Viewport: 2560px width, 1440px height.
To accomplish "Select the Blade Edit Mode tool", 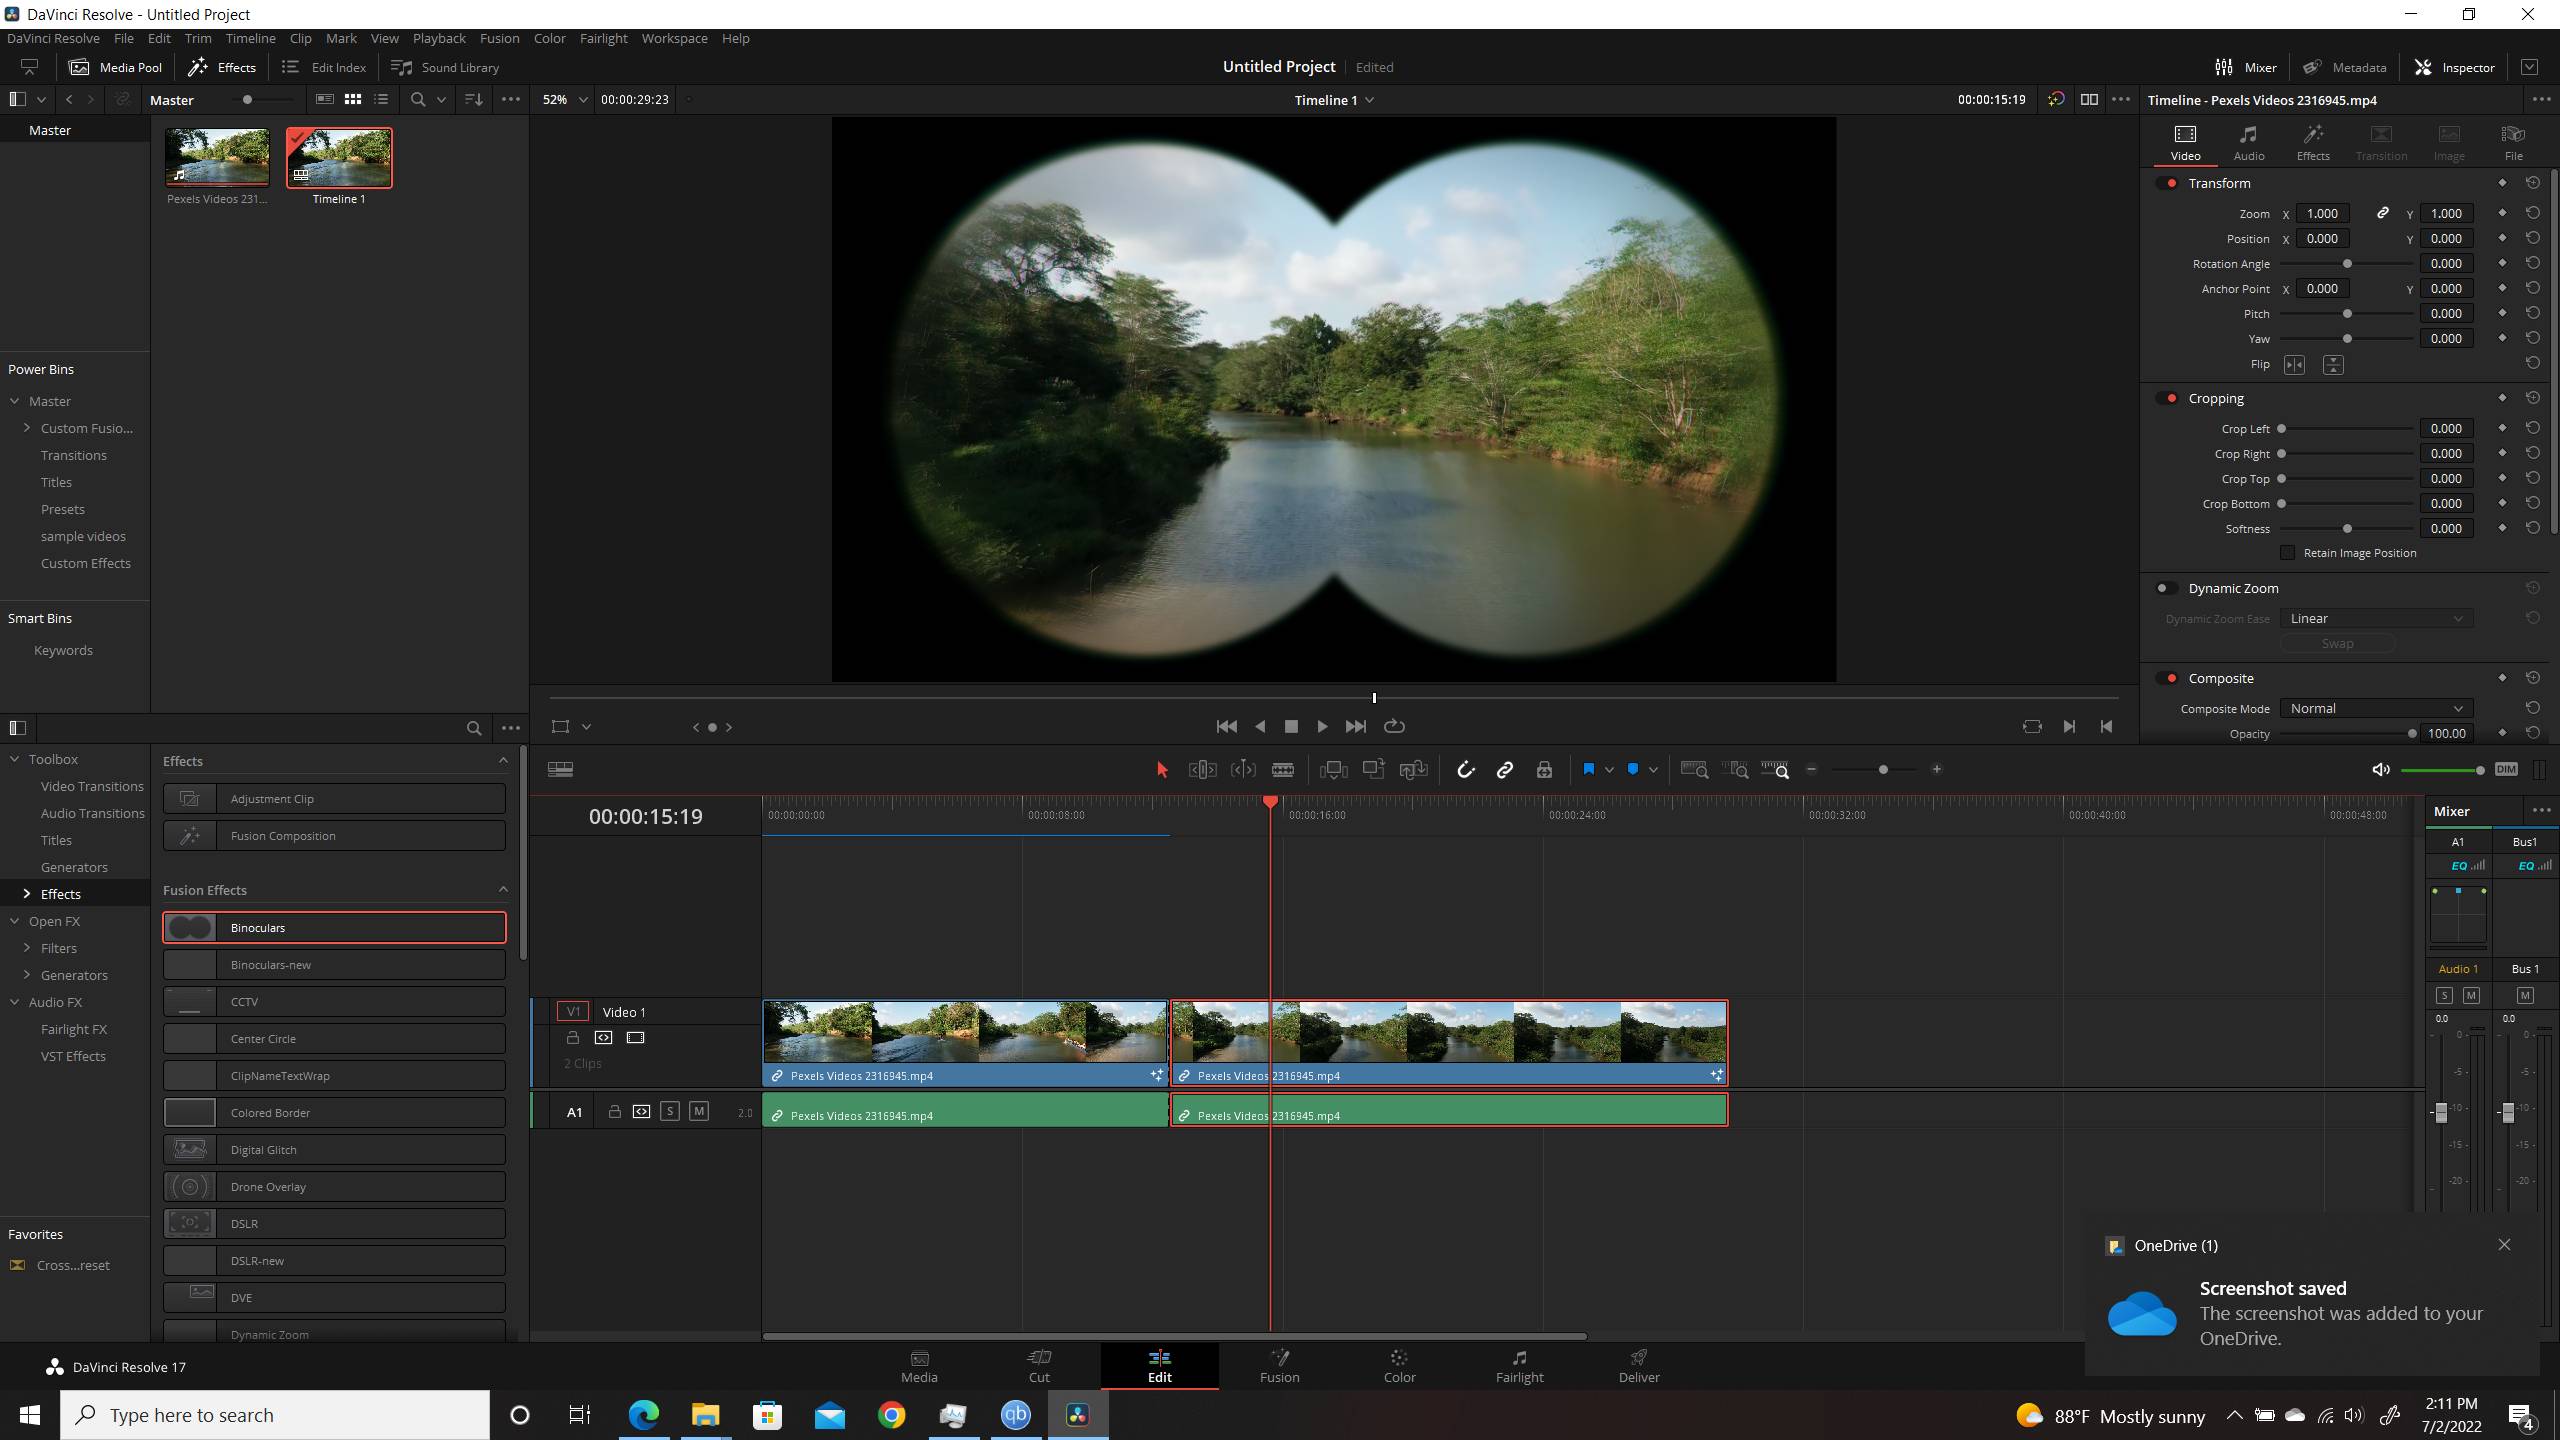I will [x=1283, y=769].
